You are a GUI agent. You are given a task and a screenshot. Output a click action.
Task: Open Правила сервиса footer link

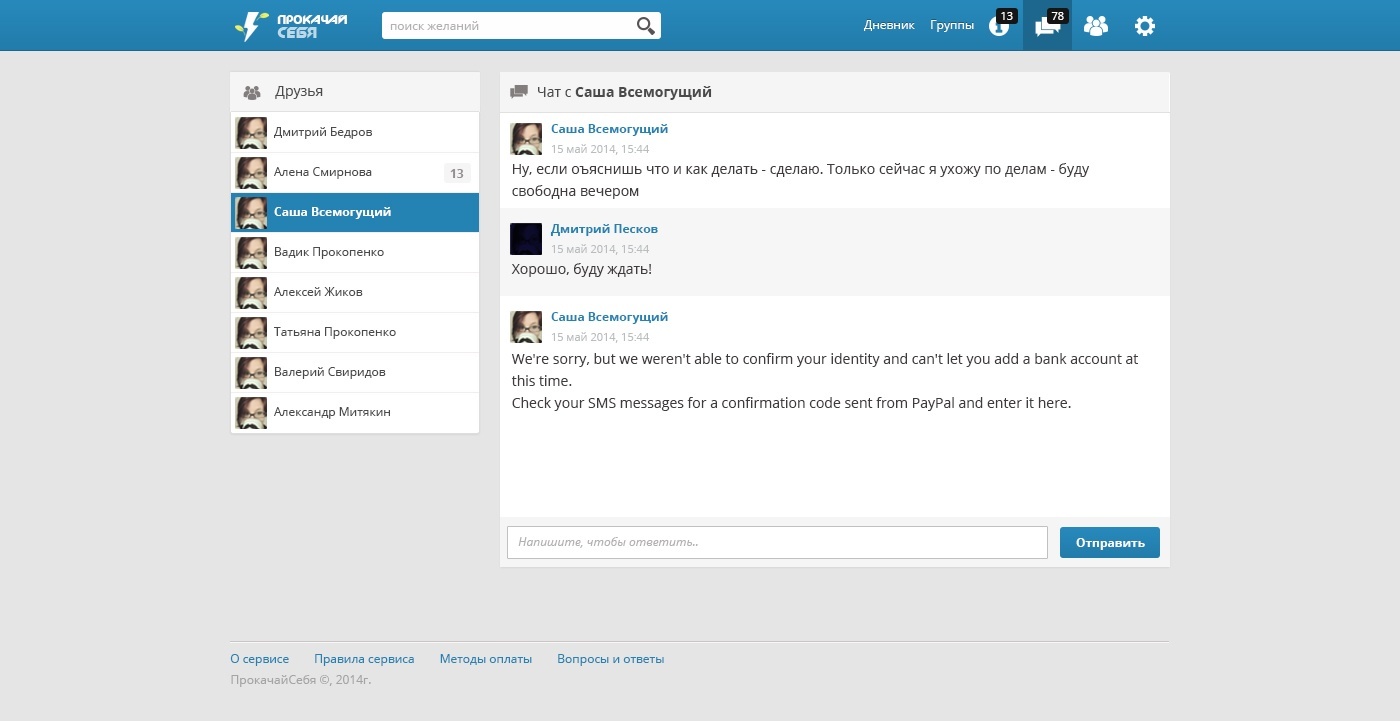[364, 659]
